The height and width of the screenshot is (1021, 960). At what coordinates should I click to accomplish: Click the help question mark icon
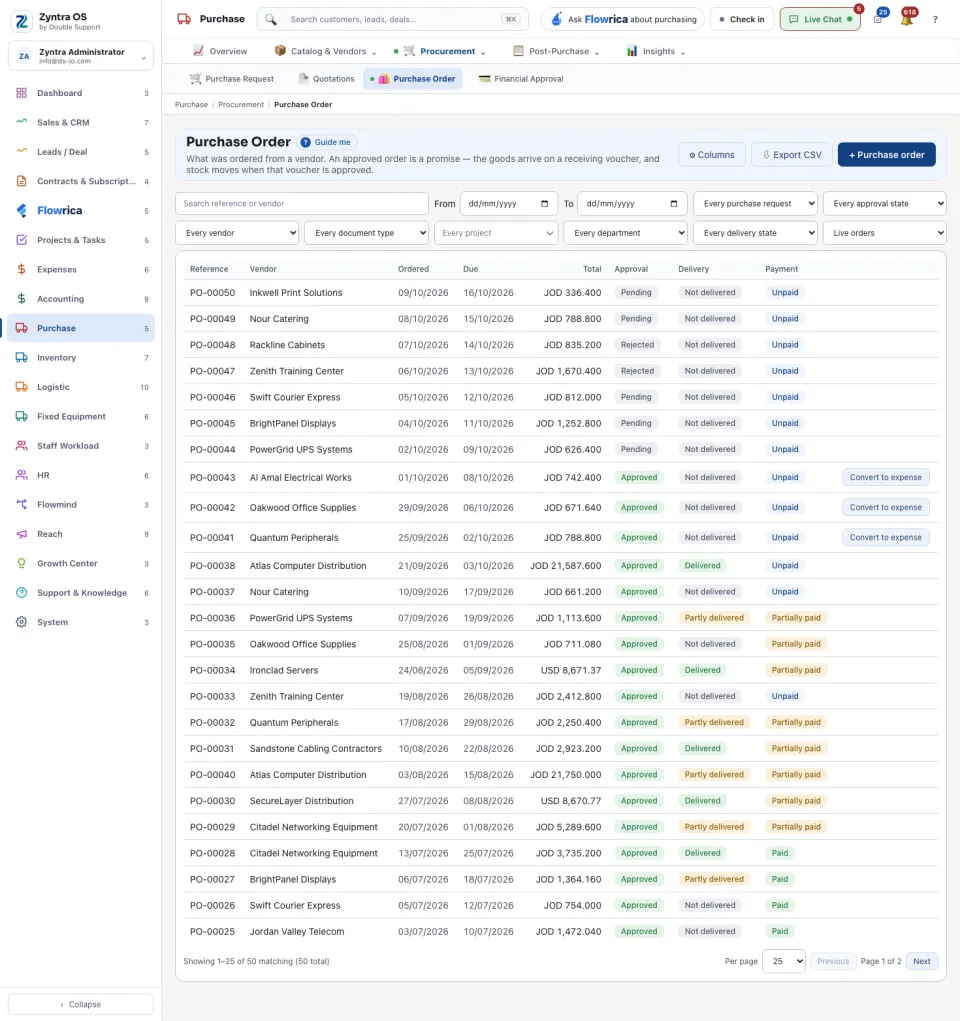pyautogui.click(x=935, y=20)
